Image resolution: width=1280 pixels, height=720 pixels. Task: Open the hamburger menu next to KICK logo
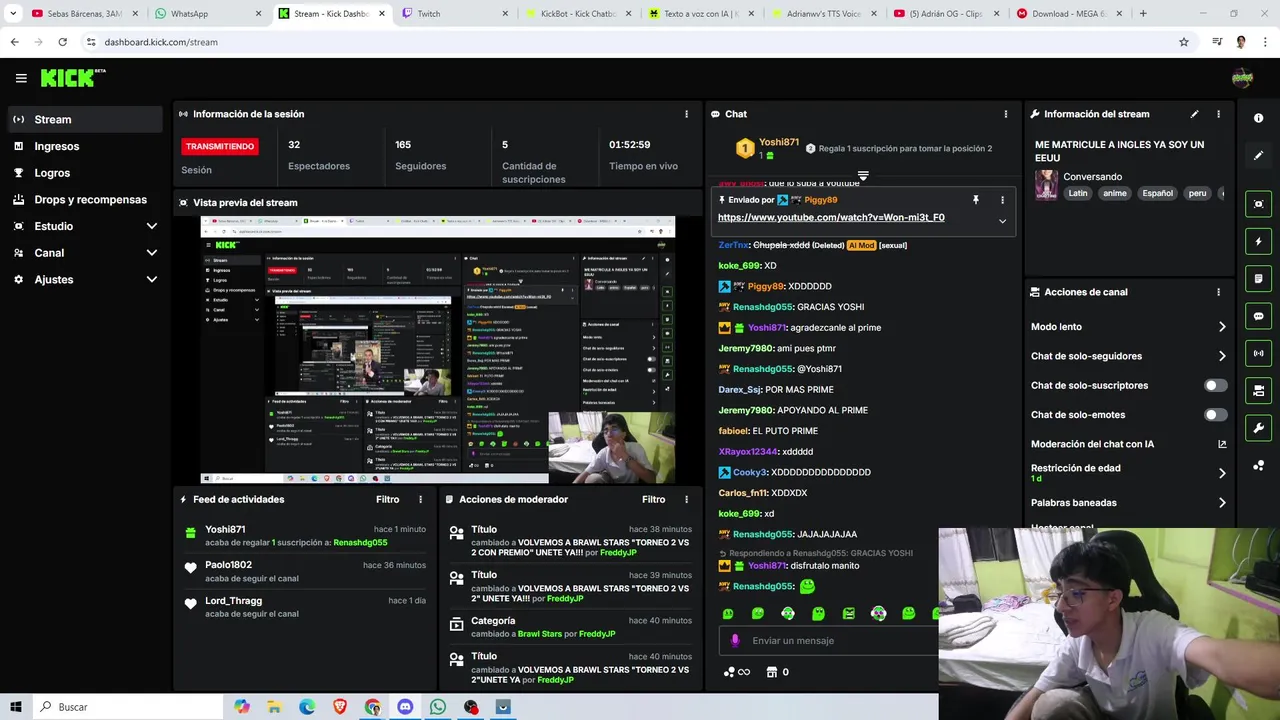coord(21,78)
